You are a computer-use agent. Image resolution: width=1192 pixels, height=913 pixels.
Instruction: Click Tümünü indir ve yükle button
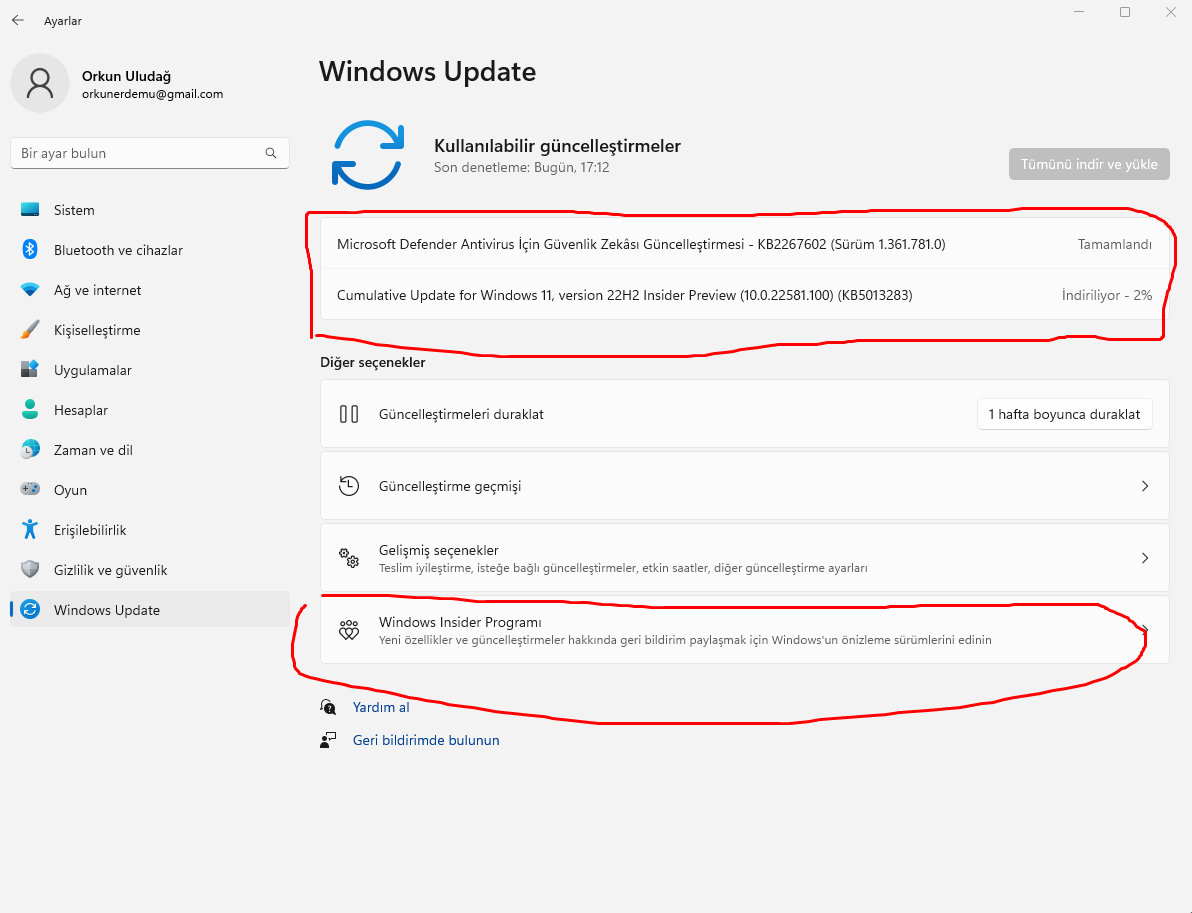point(1089,164)
